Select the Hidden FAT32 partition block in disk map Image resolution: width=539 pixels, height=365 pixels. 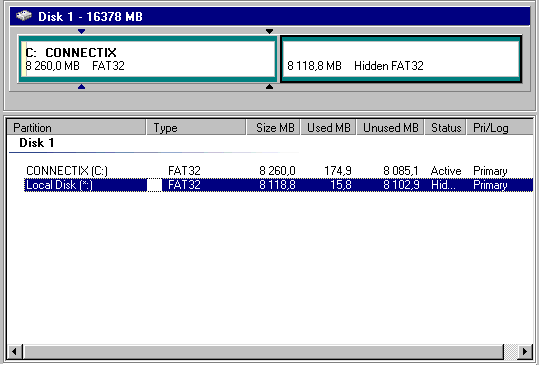coord(401,59)
